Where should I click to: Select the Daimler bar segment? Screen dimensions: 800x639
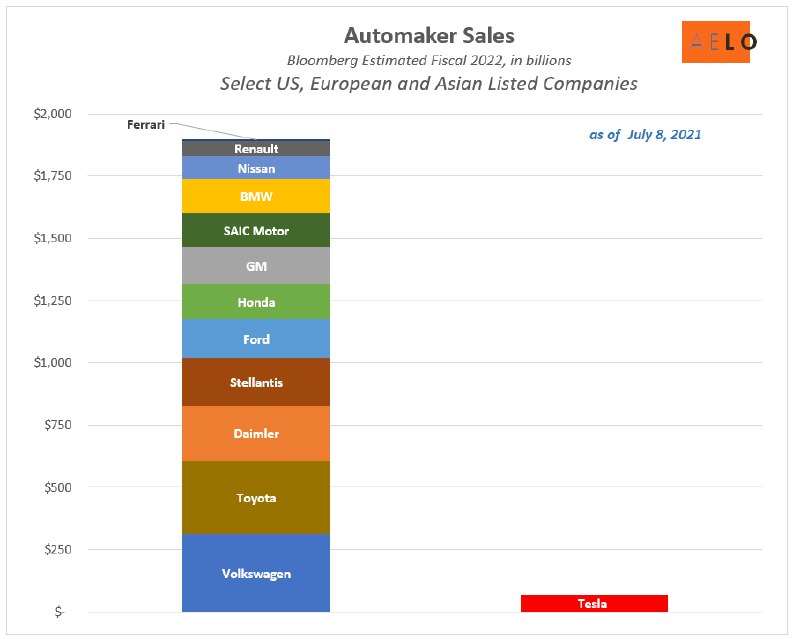pyautogui.click(x=256, y=433)
